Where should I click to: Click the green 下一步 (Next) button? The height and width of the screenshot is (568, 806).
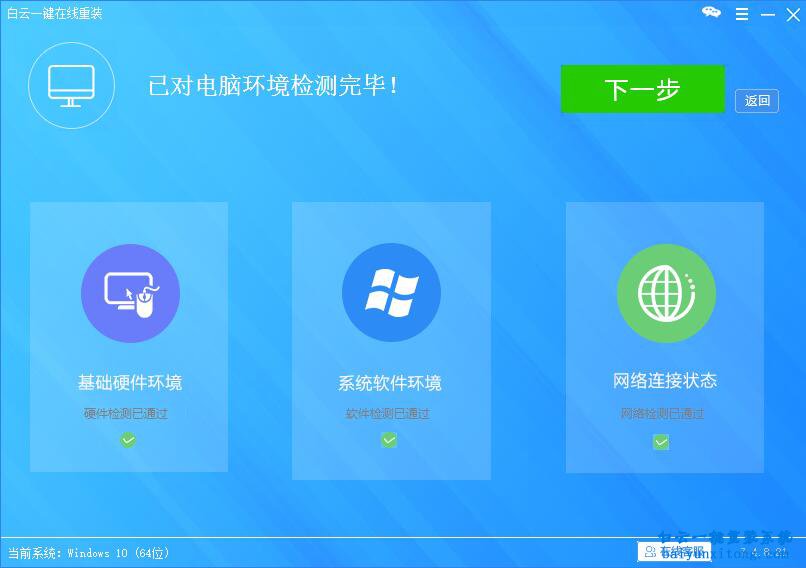[642, 89]
